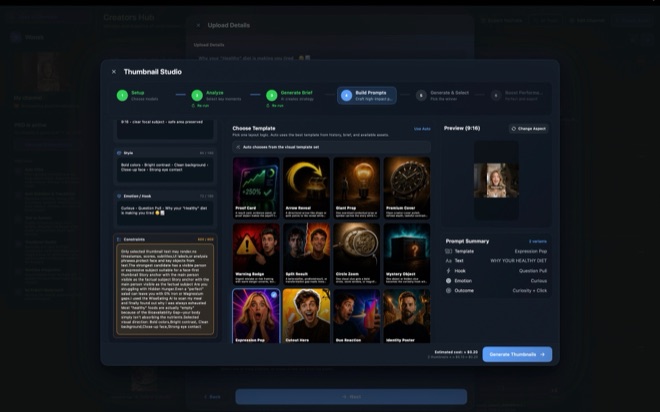Choose the Split Result template
The image size is (660, 412).
[306, 254]
